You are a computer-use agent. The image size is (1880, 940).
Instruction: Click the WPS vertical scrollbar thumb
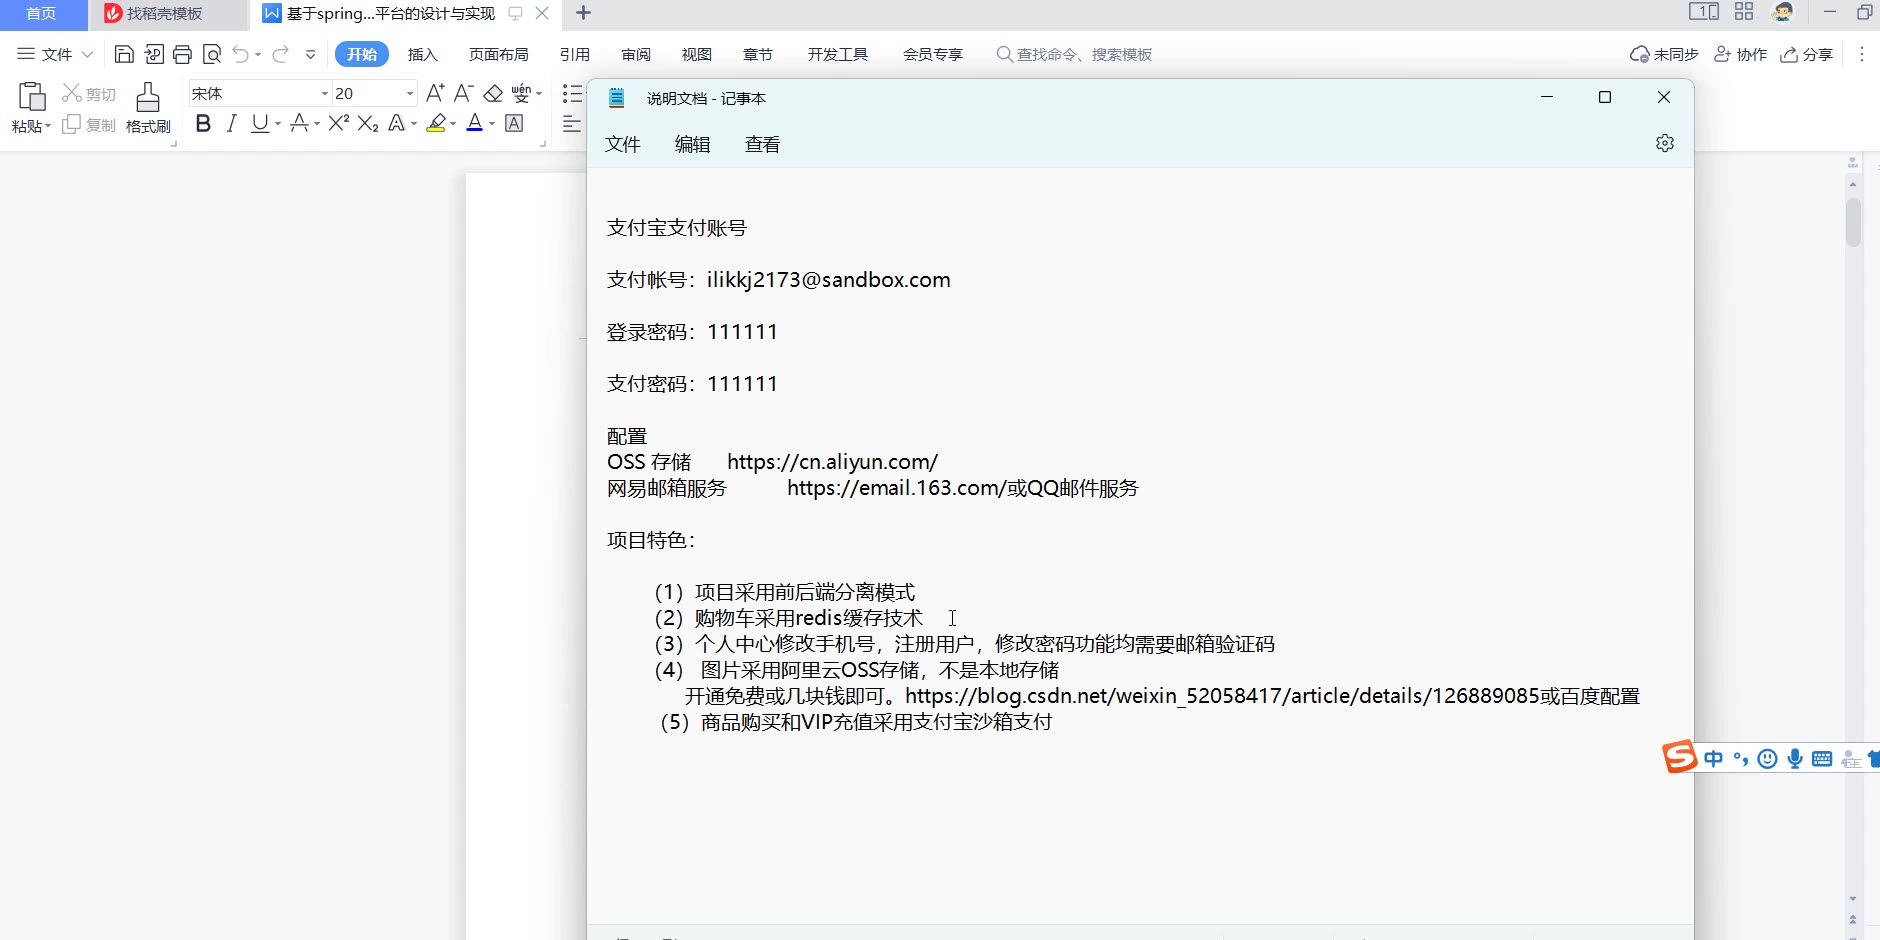(1853, 222)
